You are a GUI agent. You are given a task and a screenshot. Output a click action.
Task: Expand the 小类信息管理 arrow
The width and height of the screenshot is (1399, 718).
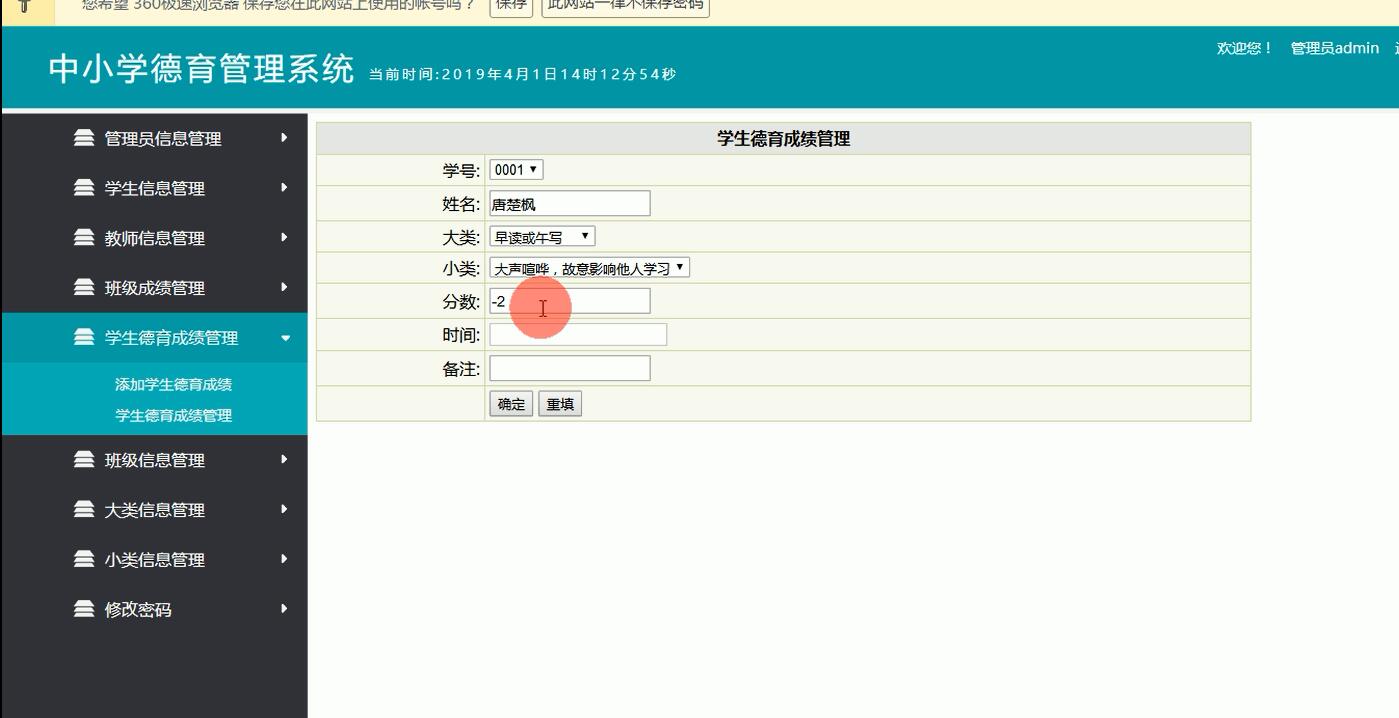285,560
